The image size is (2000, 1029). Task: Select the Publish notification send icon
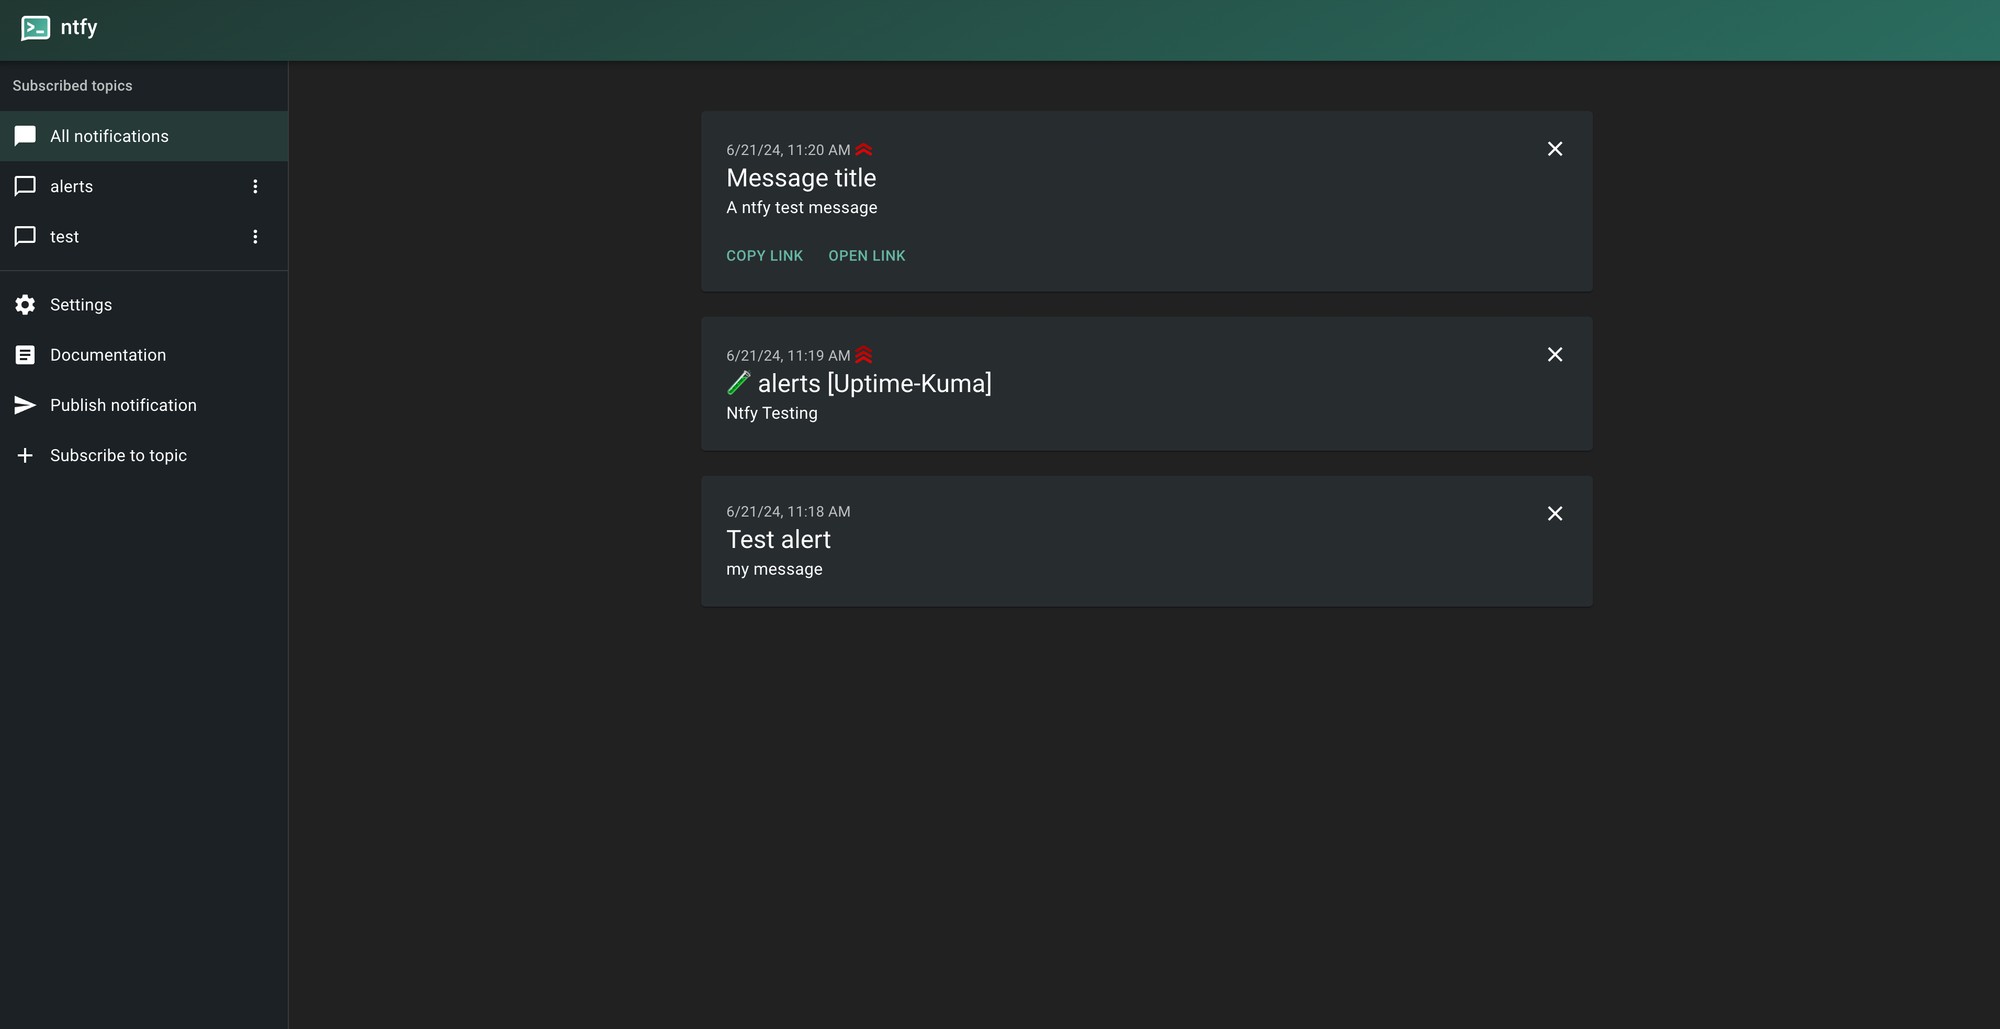coord(25,405)
